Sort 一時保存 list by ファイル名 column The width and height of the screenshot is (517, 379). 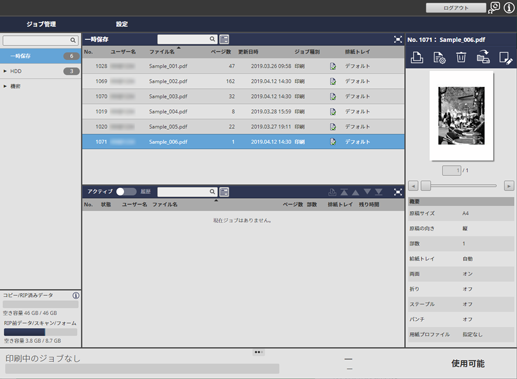click(162, 52)
